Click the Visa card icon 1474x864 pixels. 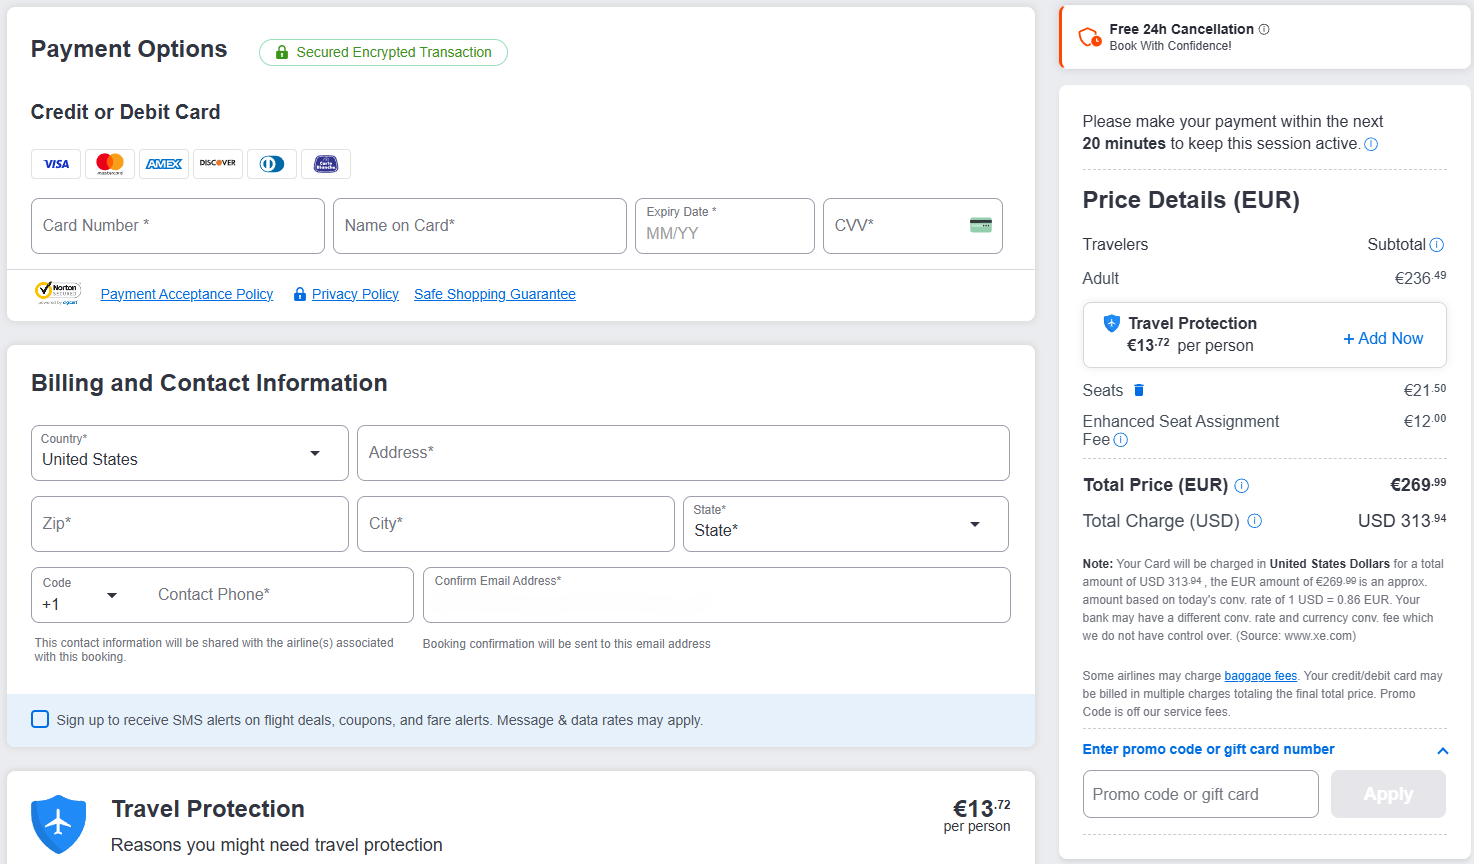(56, 164)
